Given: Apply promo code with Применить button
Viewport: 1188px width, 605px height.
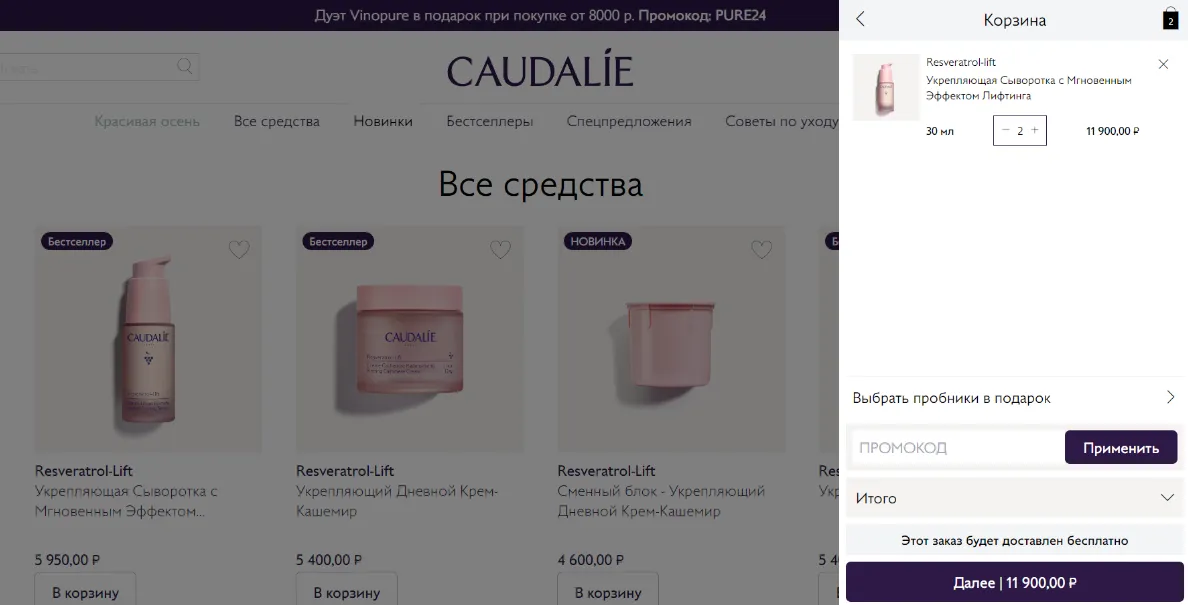Looking at the screenshot, I should (x=1121, y=448).
